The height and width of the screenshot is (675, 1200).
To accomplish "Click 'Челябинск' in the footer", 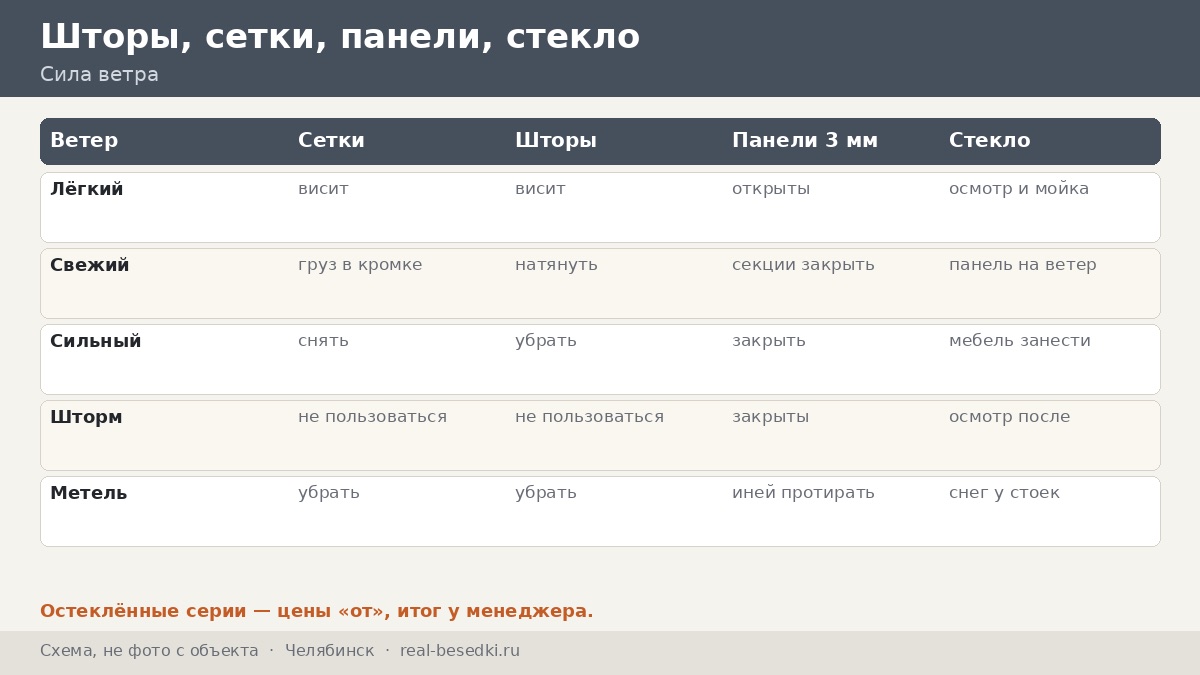I will pyautogui.click(x=330, y=651).
